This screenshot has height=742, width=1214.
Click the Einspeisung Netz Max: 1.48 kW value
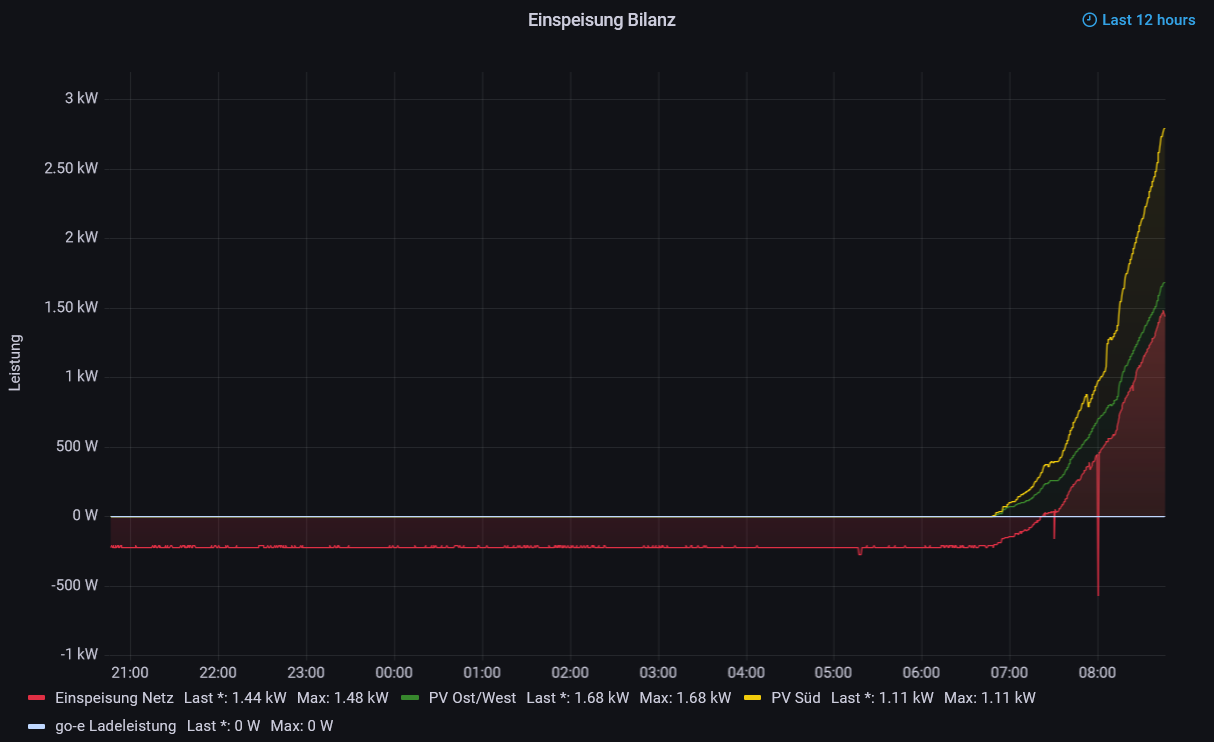342,698
